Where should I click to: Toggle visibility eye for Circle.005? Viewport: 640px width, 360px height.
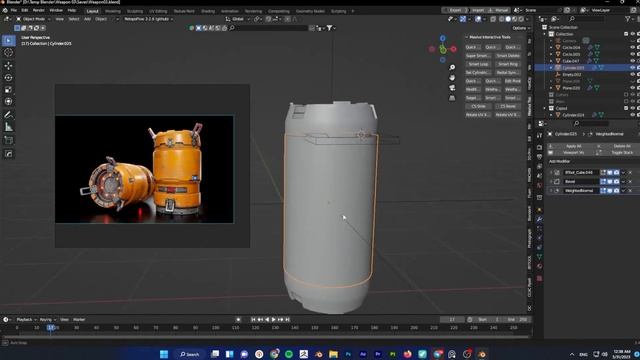[632, 54]
